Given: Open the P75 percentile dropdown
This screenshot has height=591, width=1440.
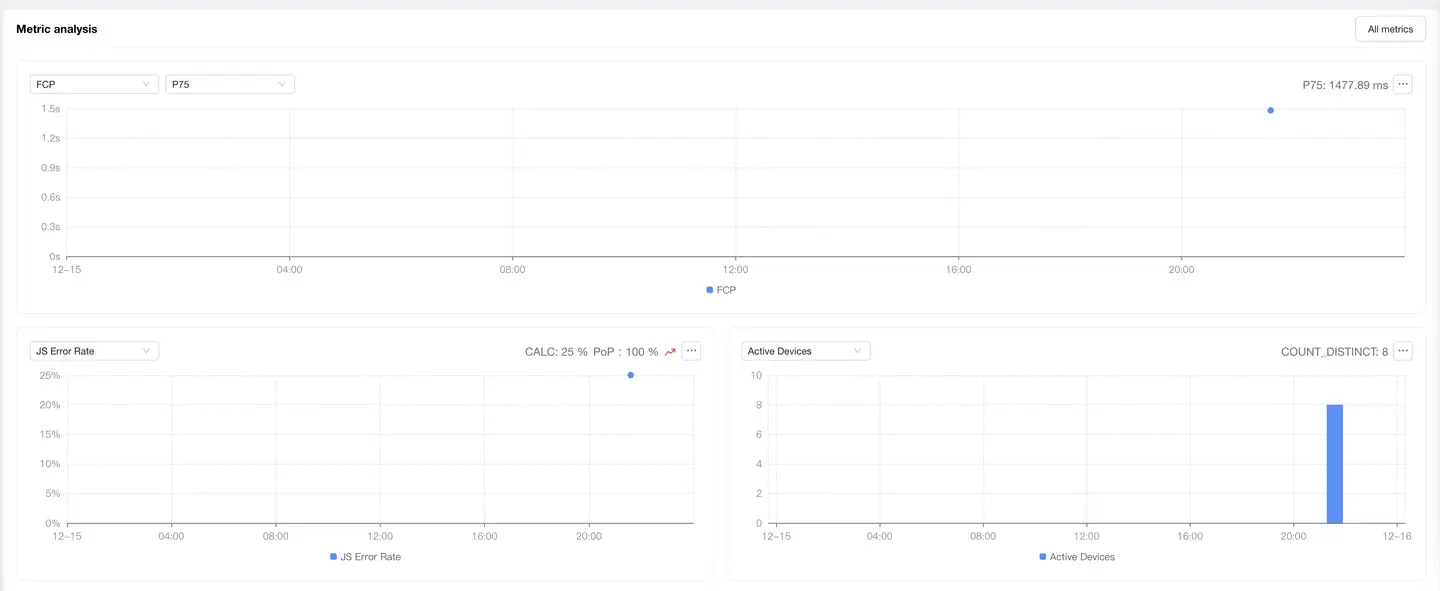Looking at the screenshot, I should (x=229, y=85).
